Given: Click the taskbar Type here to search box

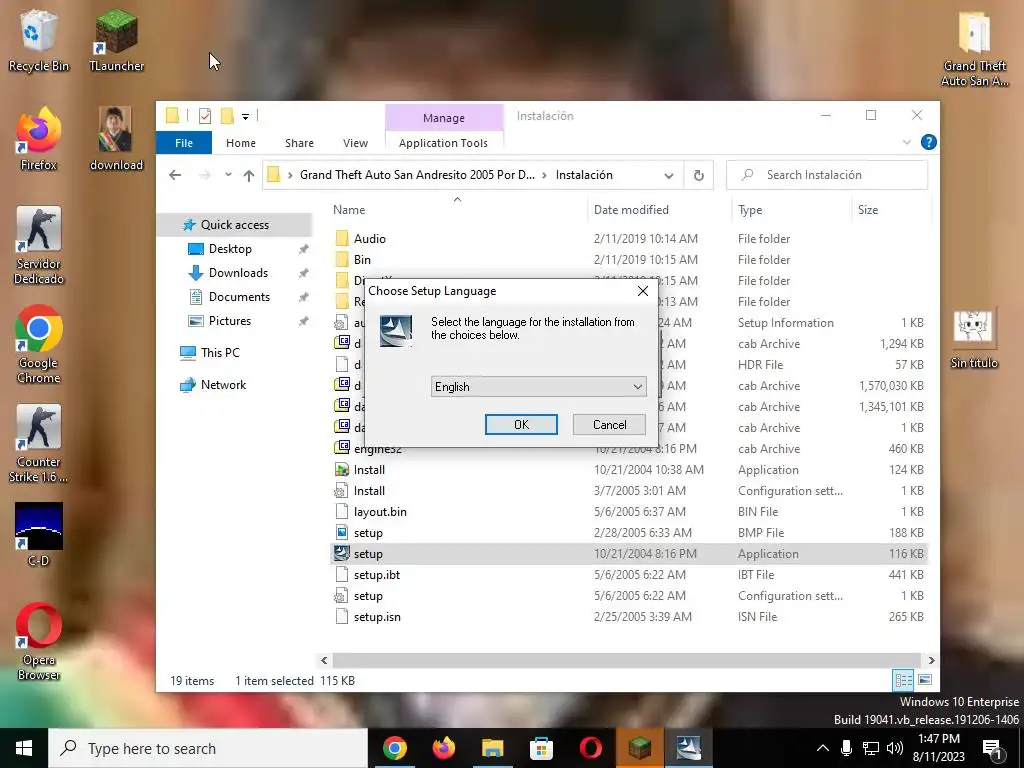Looking at the screenshot, I should [208, 748].
